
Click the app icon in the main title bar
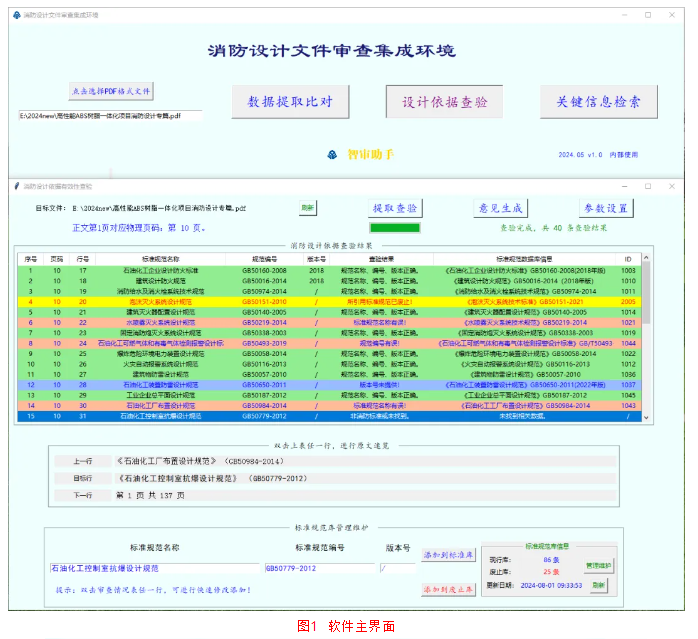(x=17, y=15)
